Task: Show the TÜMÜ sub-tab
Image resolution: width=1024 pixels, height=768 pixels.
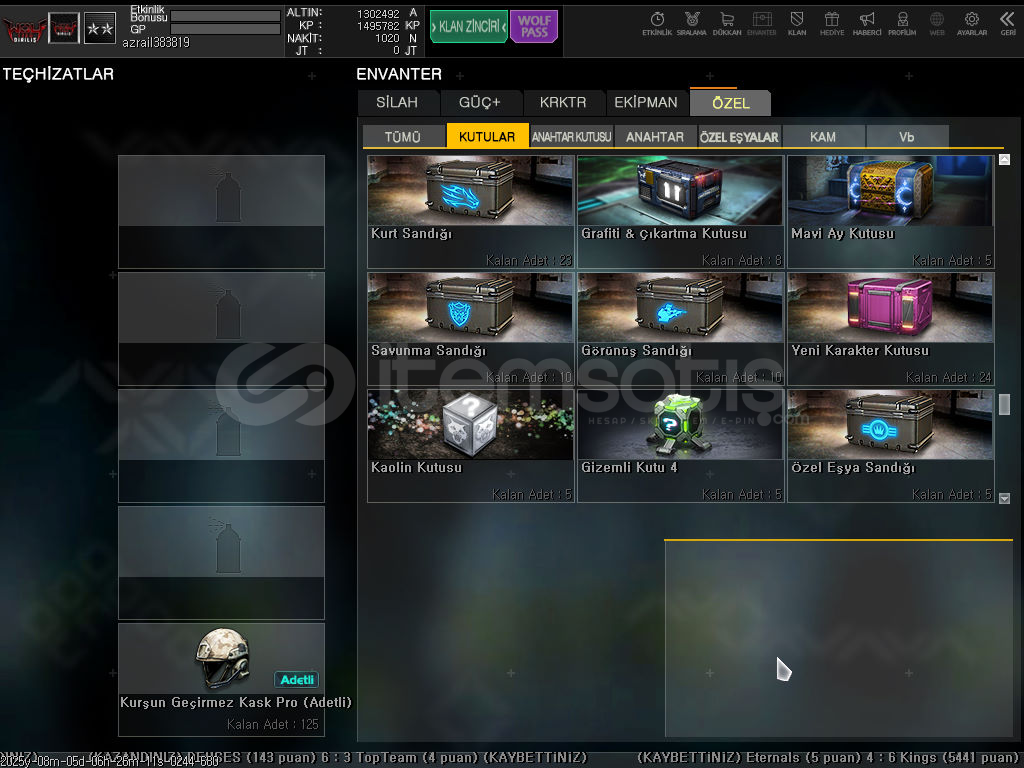Action: [x=403, y=136]
